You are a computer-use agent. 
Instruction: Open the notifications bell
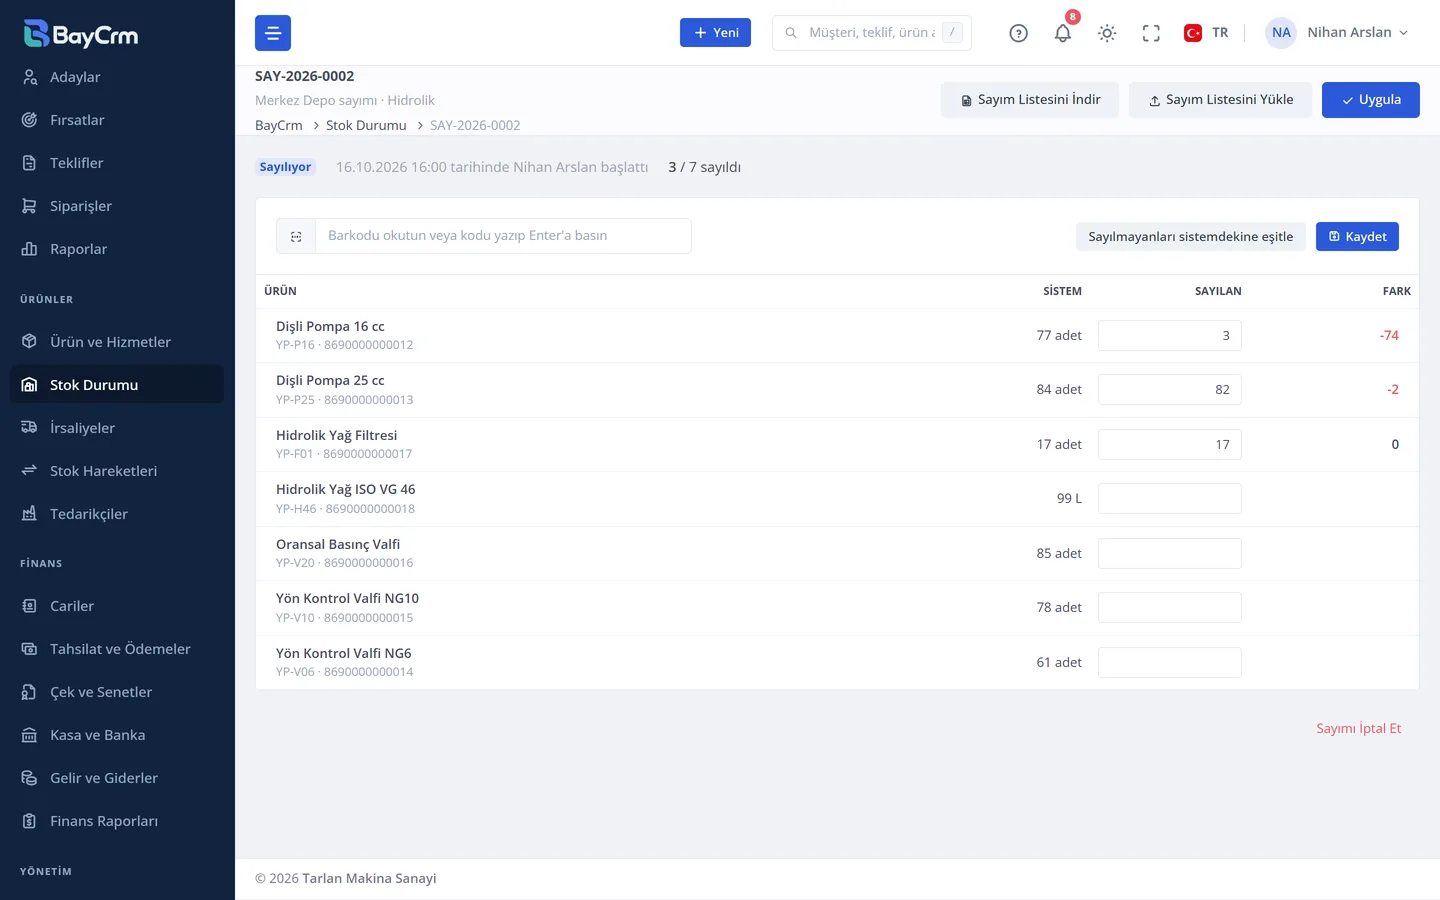[x=1063, y=33]
